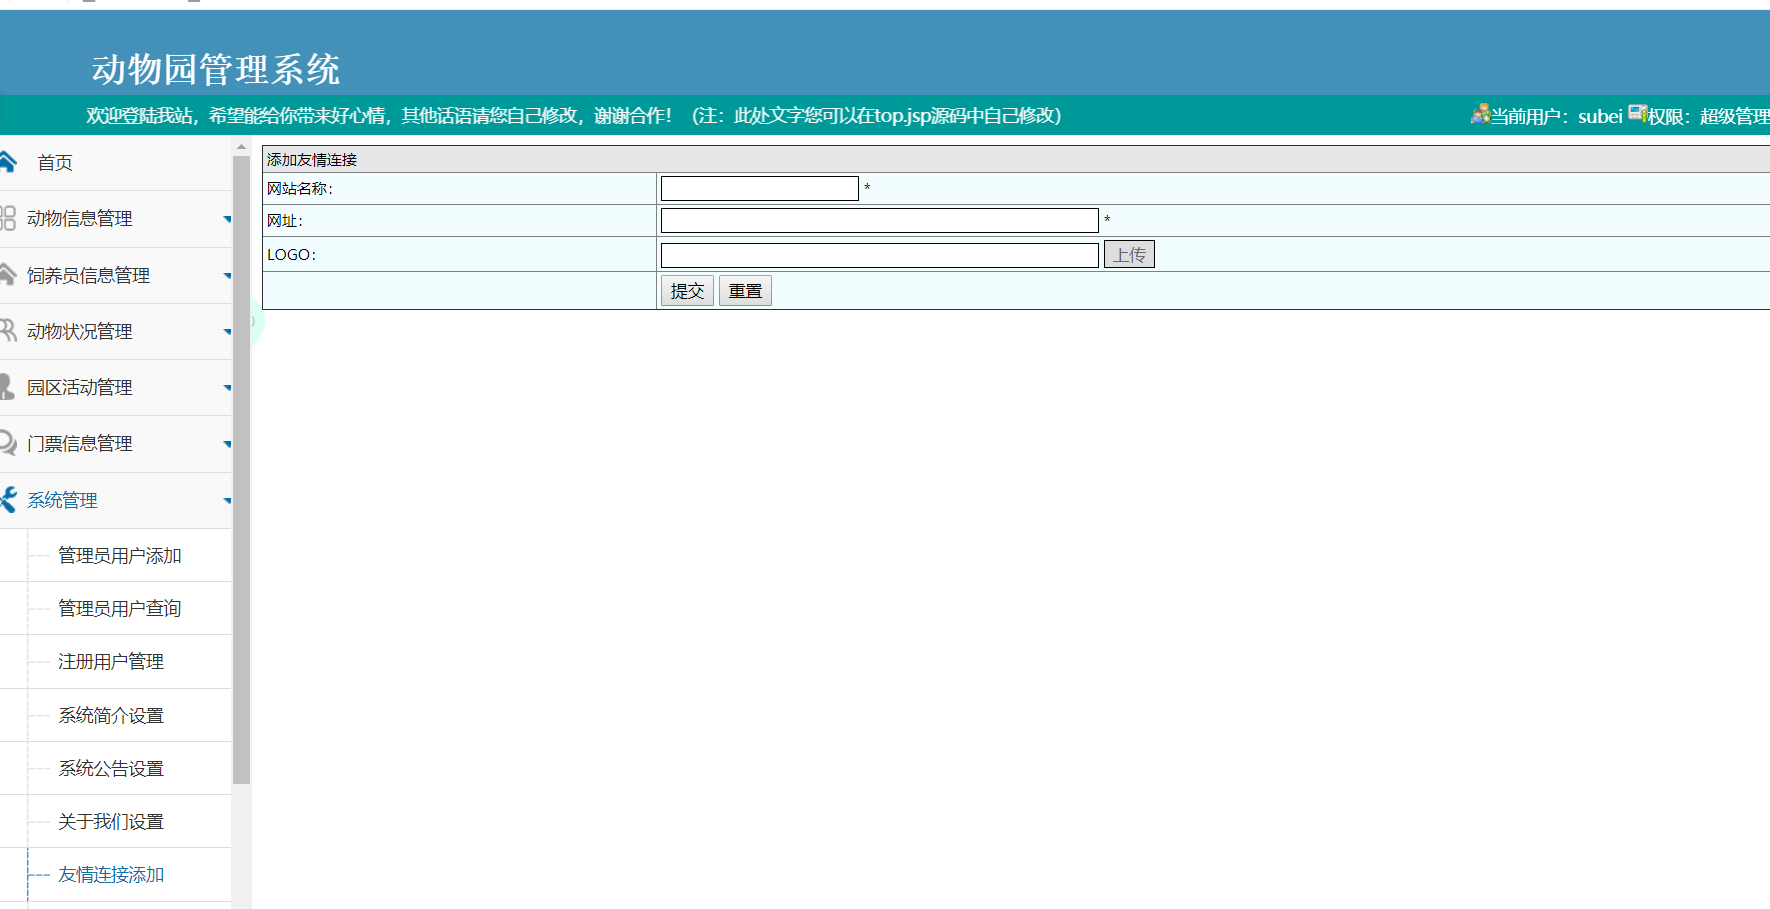Open 注册用户管理 submenu item
The width and height of the screenshot is (1770, 909).
click(x=111, y=661)
